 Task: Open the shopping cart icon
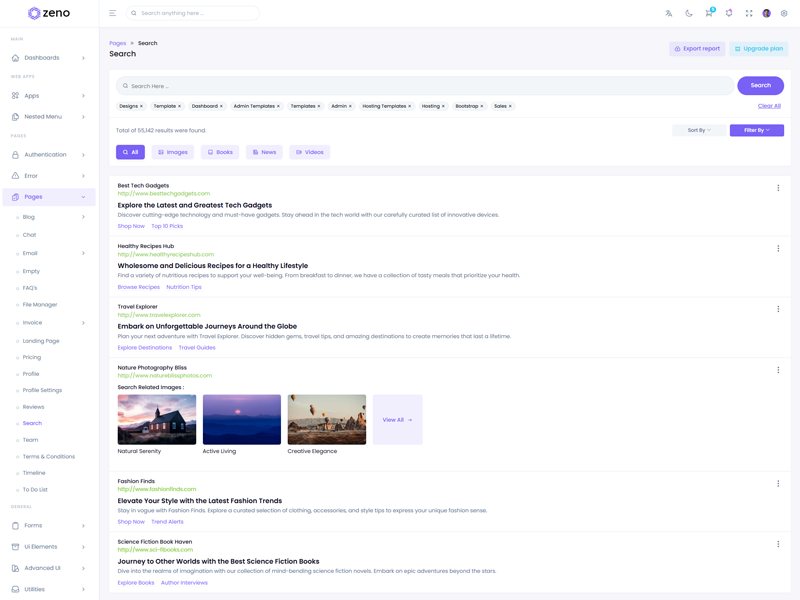coord(709,13)
